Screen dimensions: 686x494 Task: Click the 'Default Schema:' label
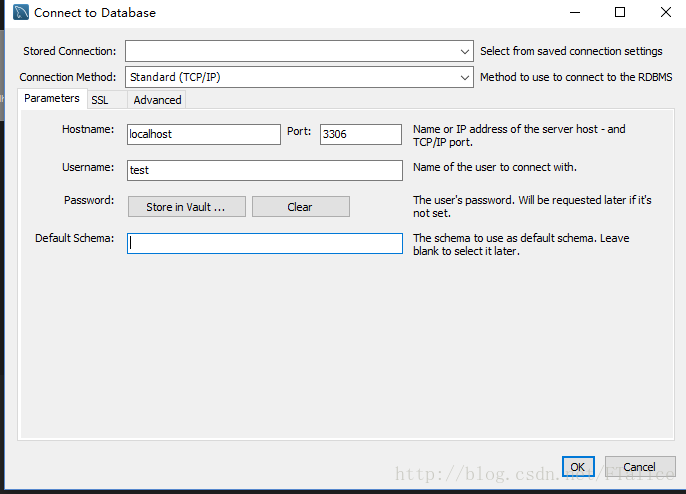(74, 238)
